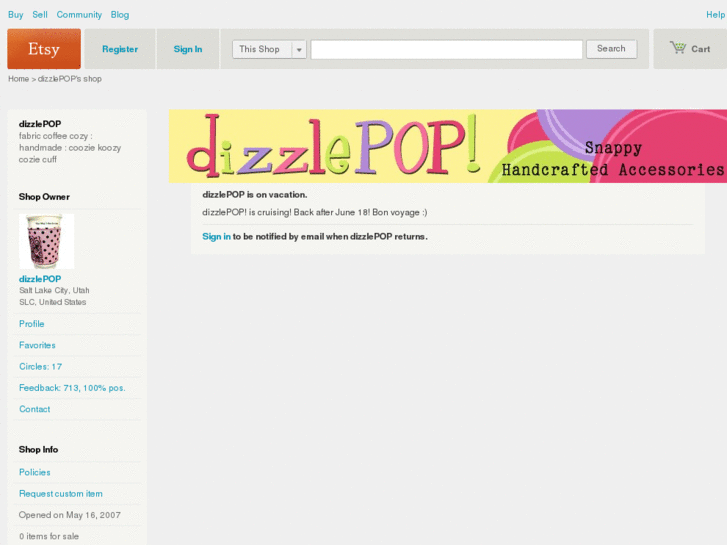Open Circles: 17 link
The image size is (727, 545).
pyautogui.click(x=40, y=366)
